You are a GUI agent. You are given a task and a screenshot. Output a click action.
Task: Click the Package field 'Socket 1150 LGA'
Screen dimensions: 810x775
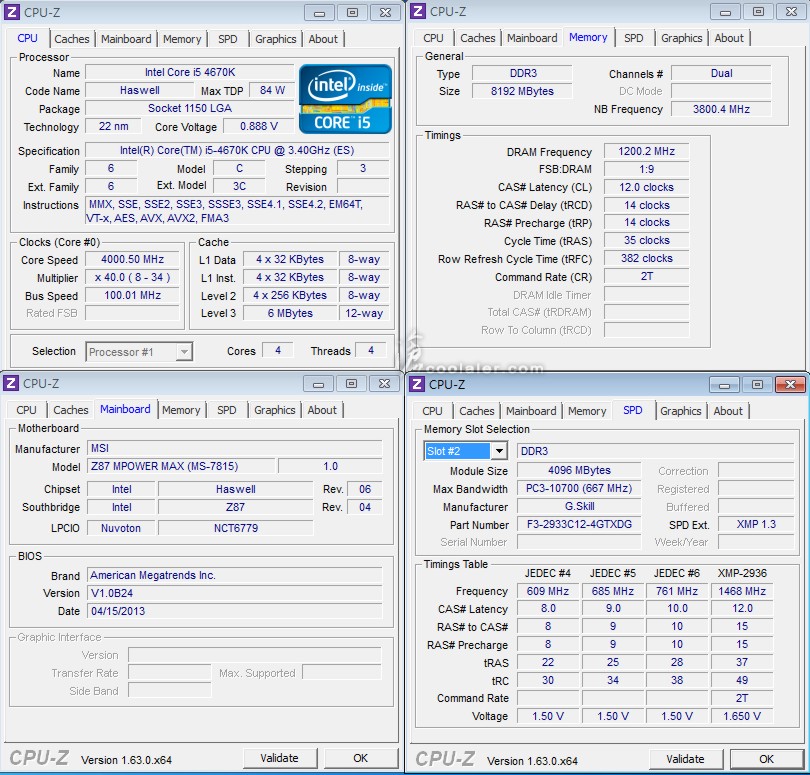point(190,108)
